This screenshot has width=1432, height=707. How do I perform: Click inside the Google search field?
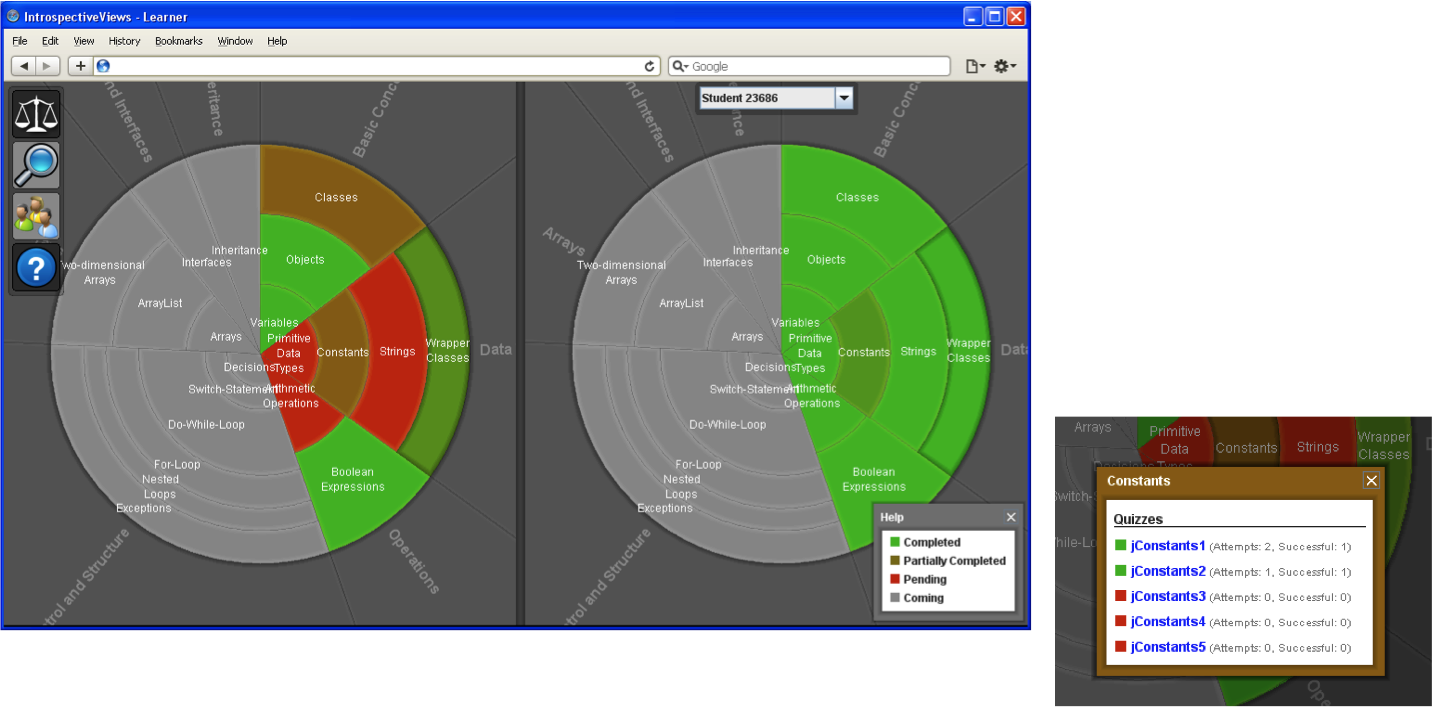[815, 66]
